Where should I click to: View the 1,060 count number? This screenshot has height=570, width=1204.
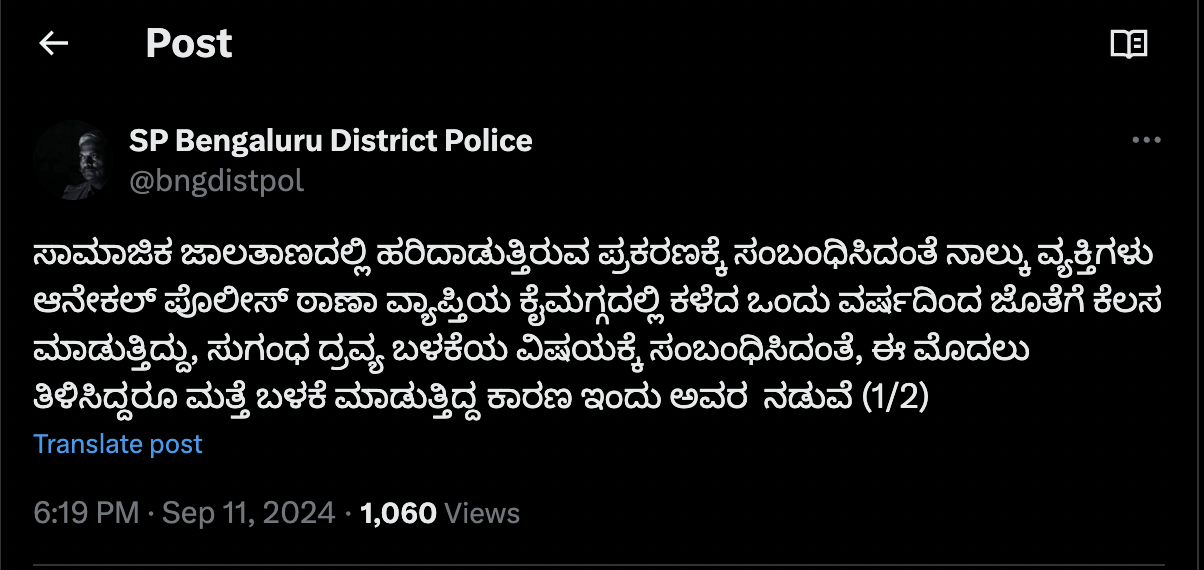click(398, 514)
